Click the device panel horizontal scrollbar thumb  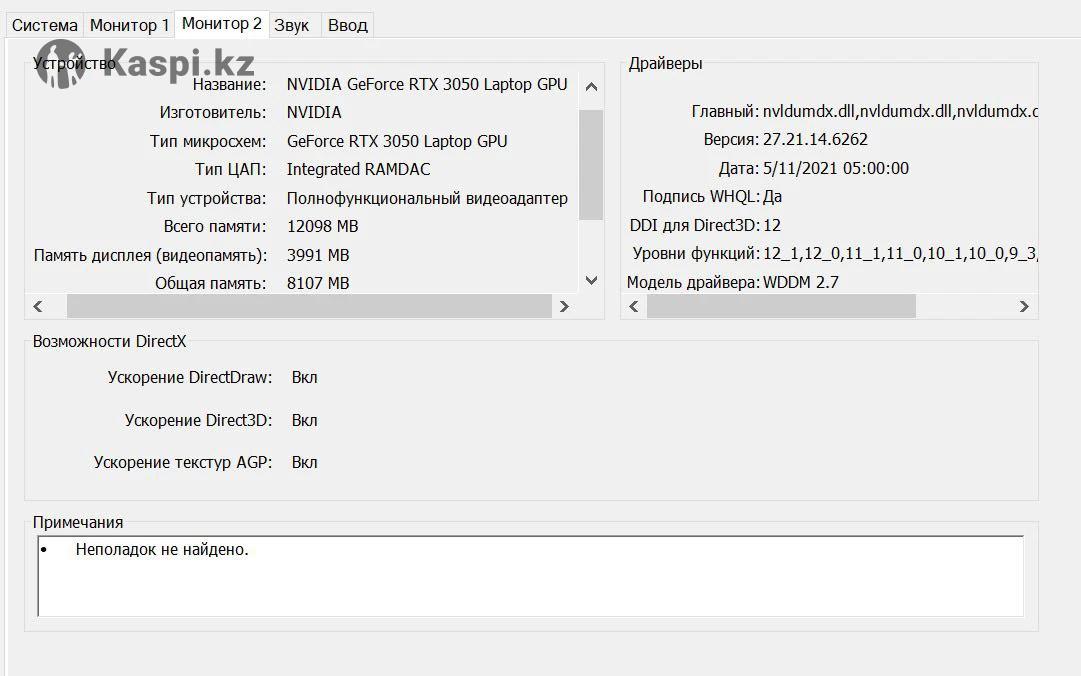(309, 306)
